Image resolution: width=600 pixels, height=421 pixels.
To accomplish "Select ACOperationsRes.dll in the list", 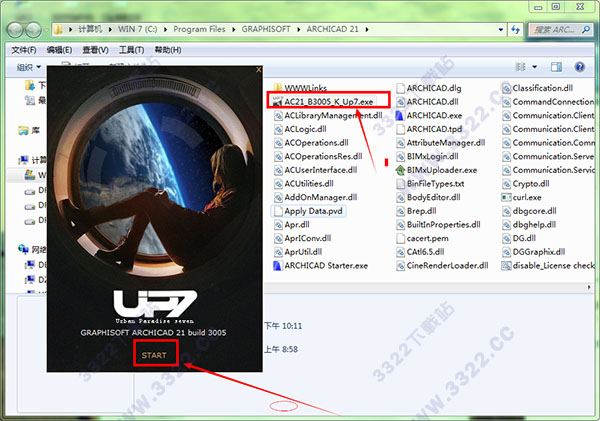I will 318,157.
